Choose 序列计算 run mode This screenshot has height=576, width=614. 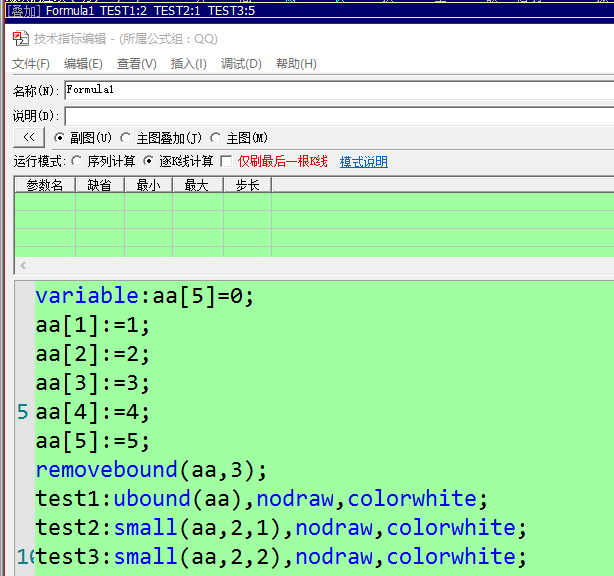coord(78,161)
